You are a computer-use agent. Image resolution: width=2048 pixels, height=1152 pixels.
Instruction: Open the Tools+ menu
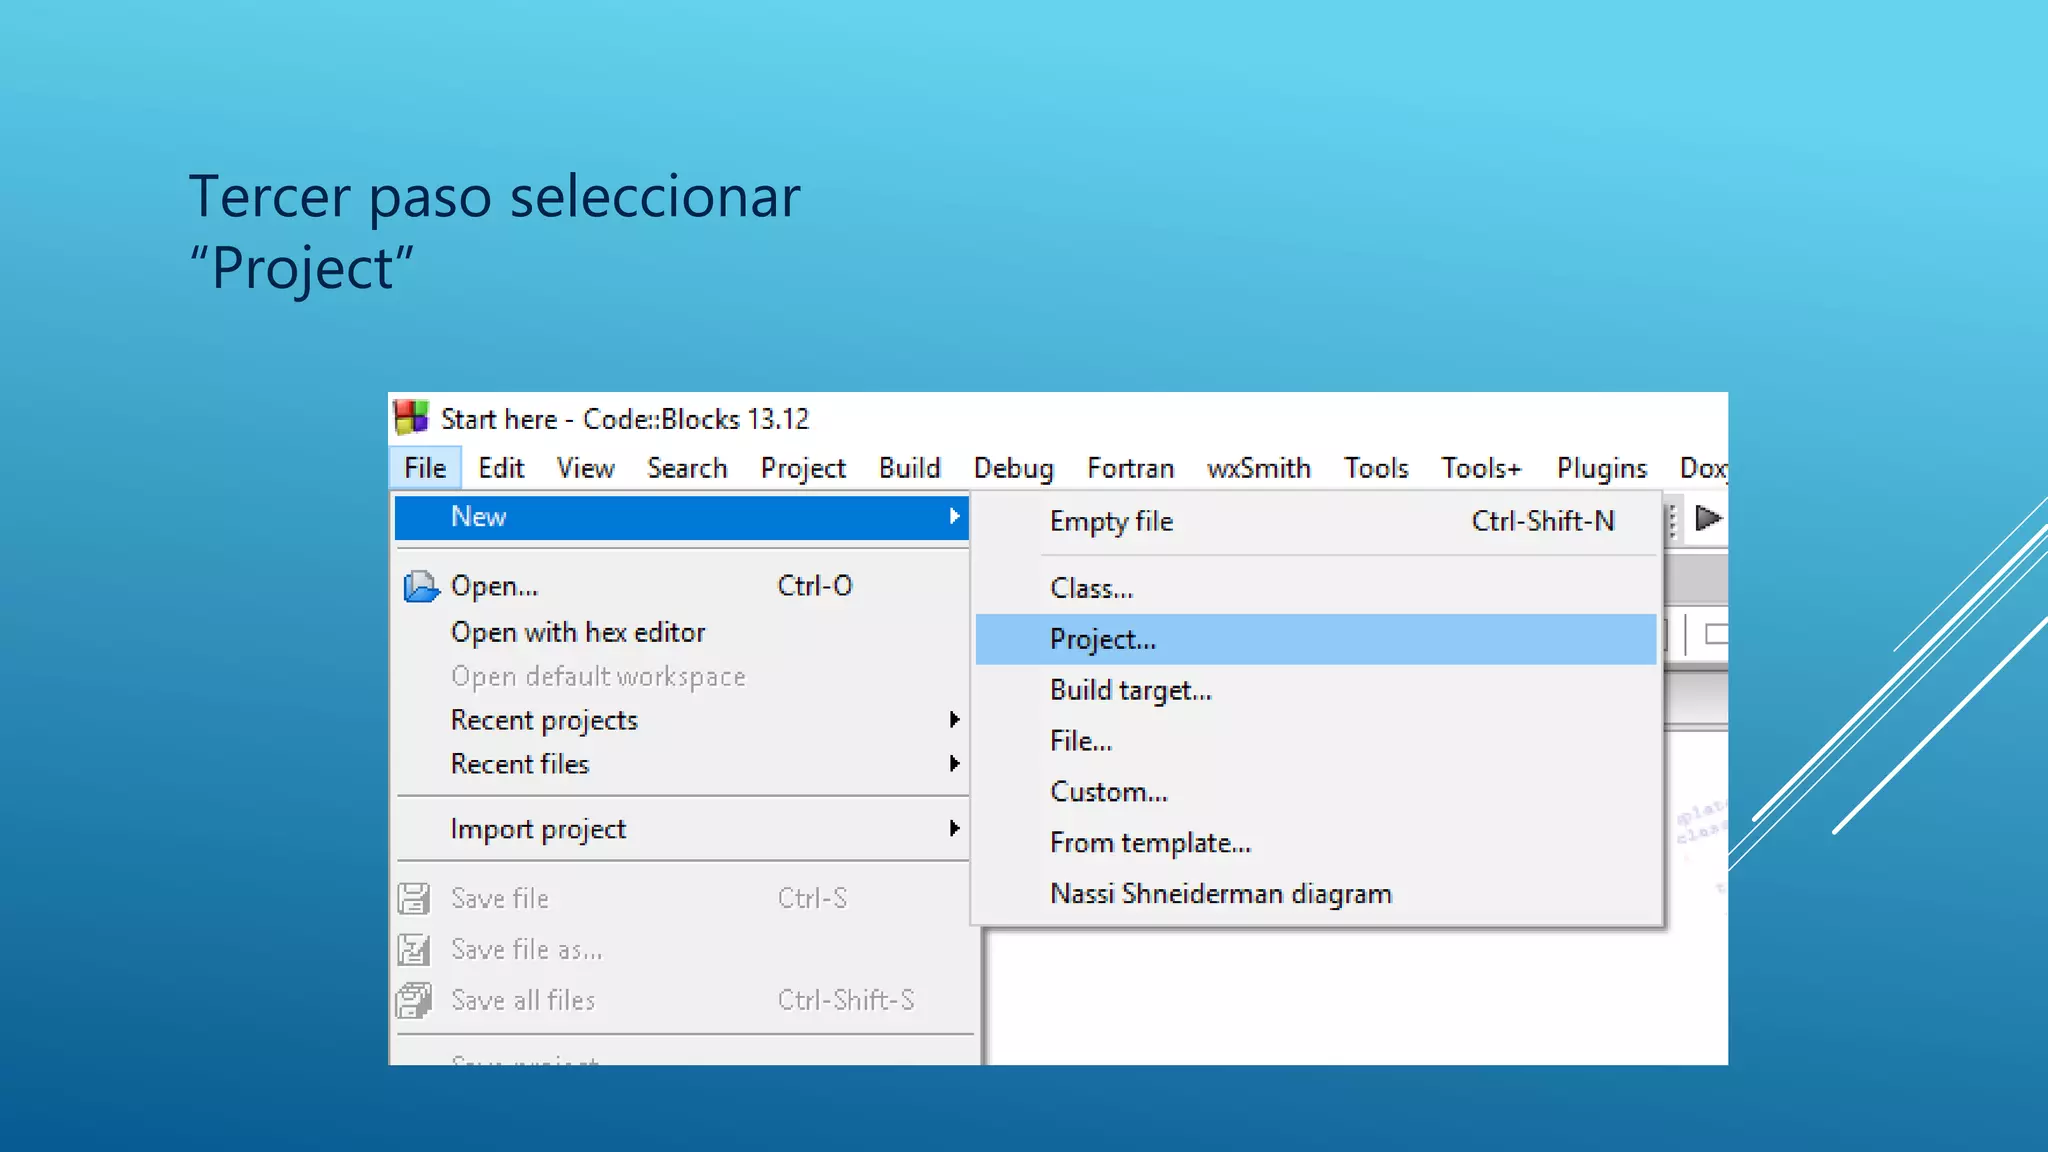(x=1481, y=468)
